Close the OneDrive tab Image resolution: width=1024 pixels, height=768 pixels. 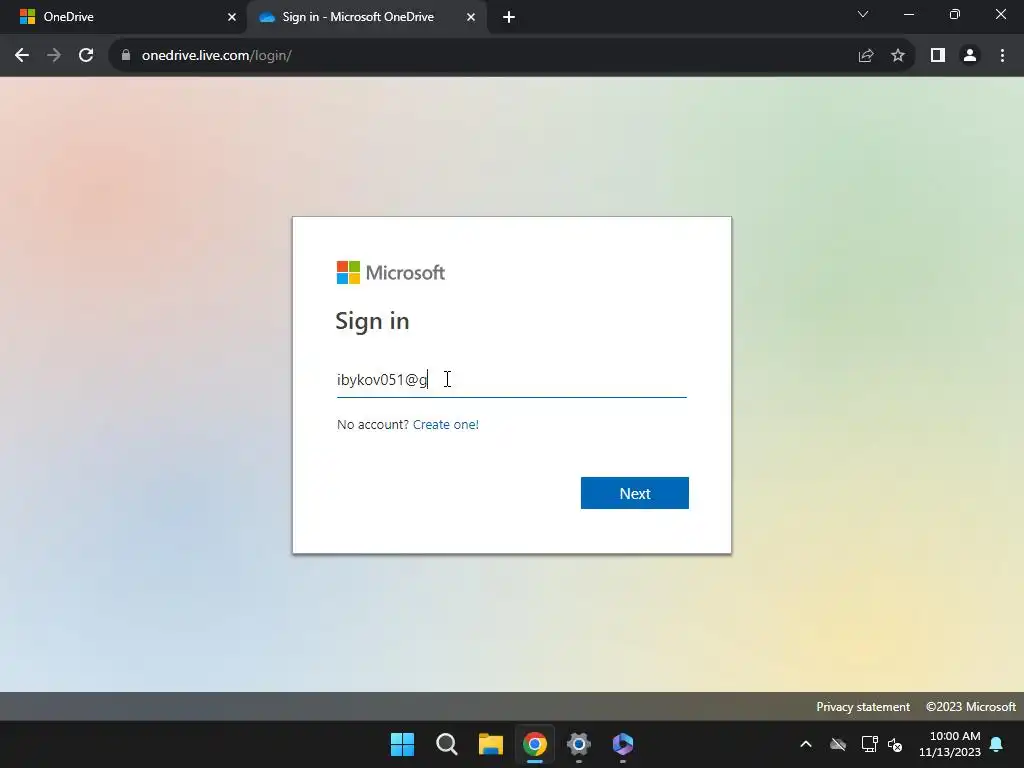click(x=232, y=17)
